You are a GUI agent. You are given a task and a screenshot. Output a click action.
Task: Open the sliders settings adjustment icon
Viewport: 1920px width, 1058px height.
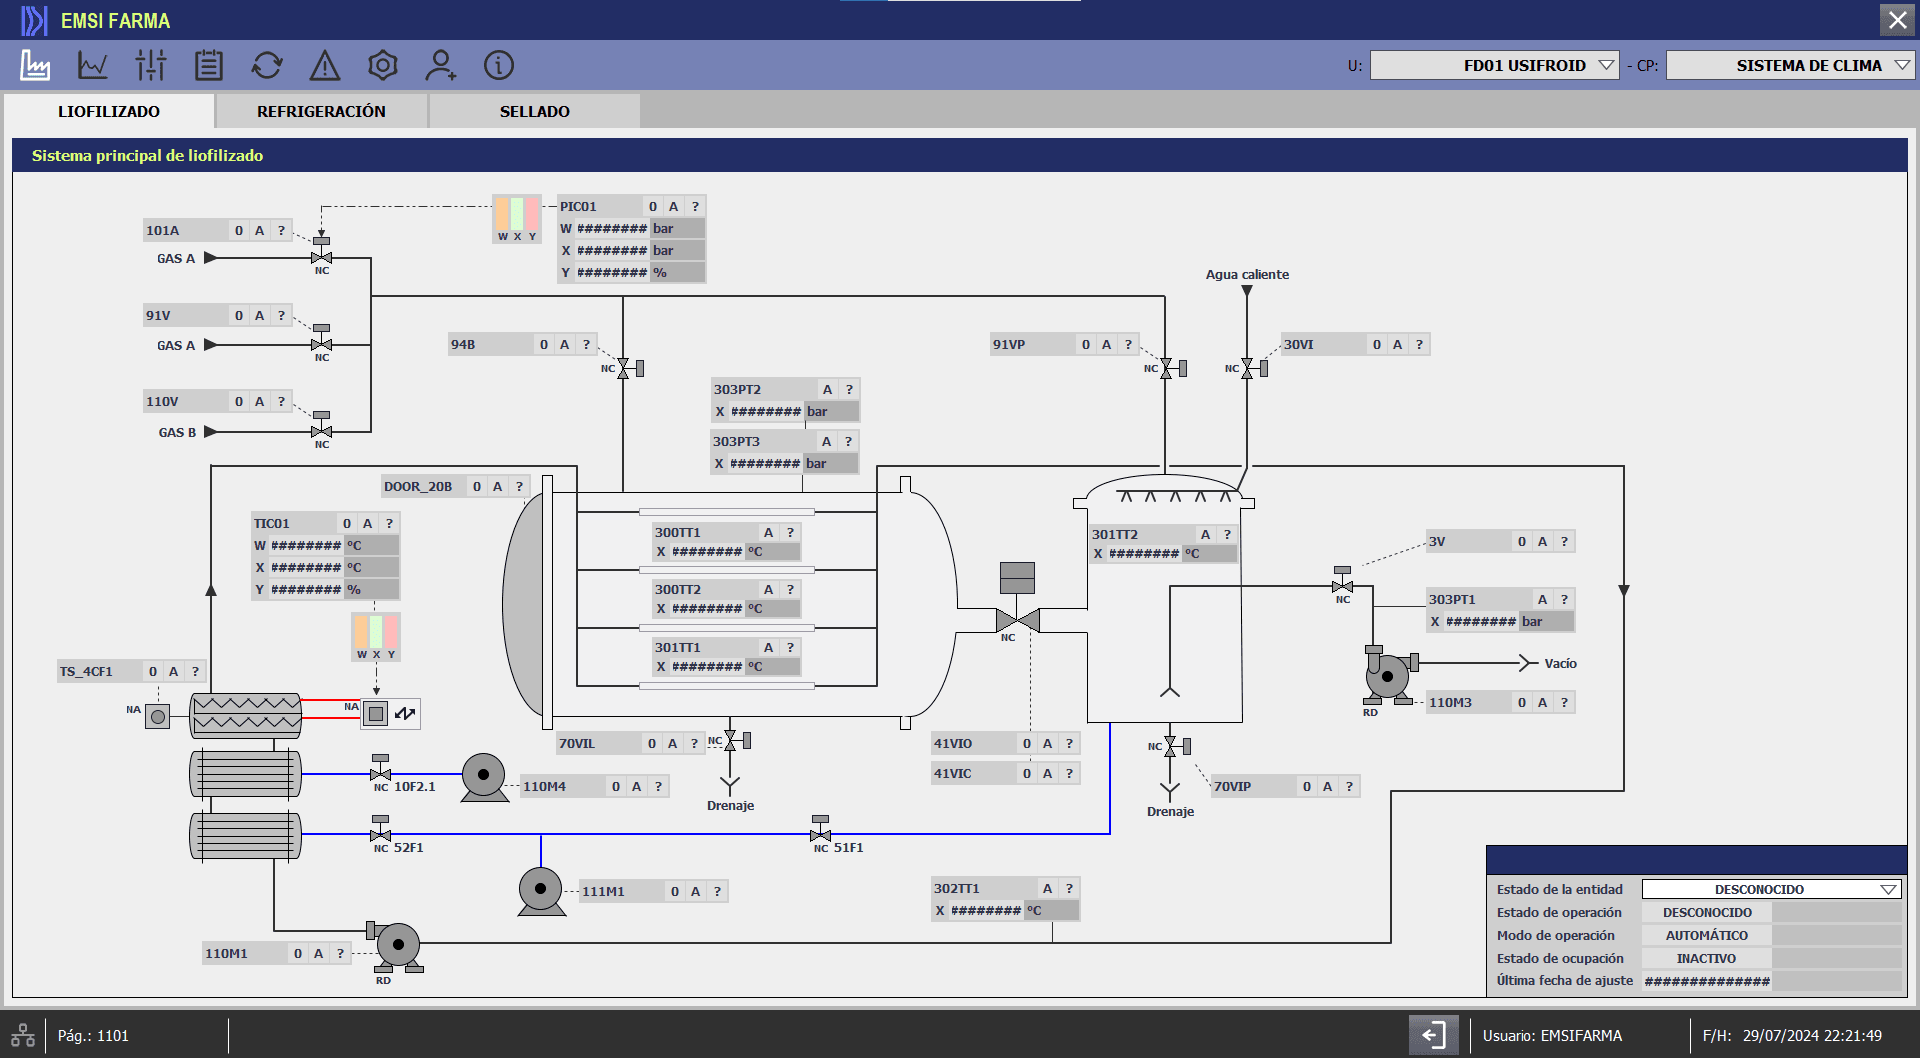coord(151,66)
